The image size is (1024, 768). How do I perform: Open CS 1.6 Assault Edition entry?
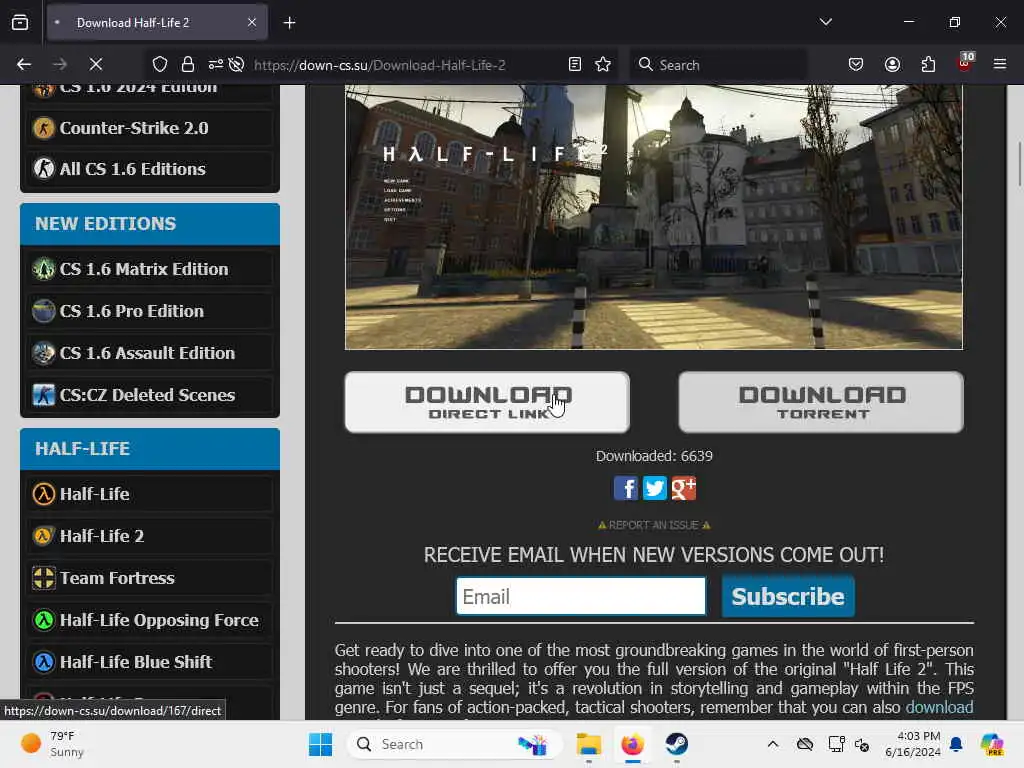[150, 353]
